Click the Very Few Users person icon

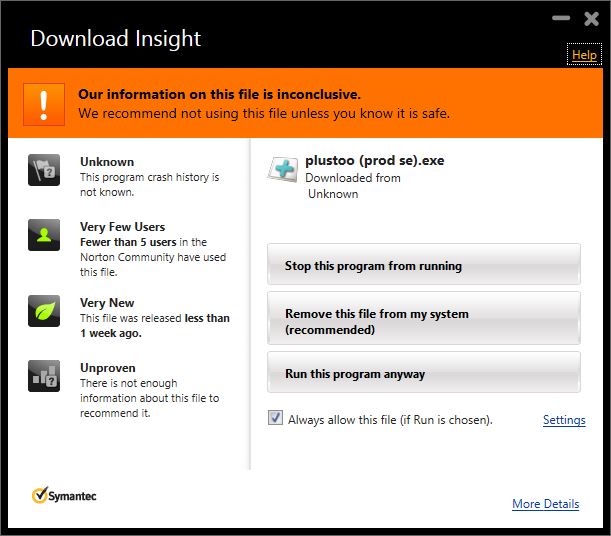[44, 235]
